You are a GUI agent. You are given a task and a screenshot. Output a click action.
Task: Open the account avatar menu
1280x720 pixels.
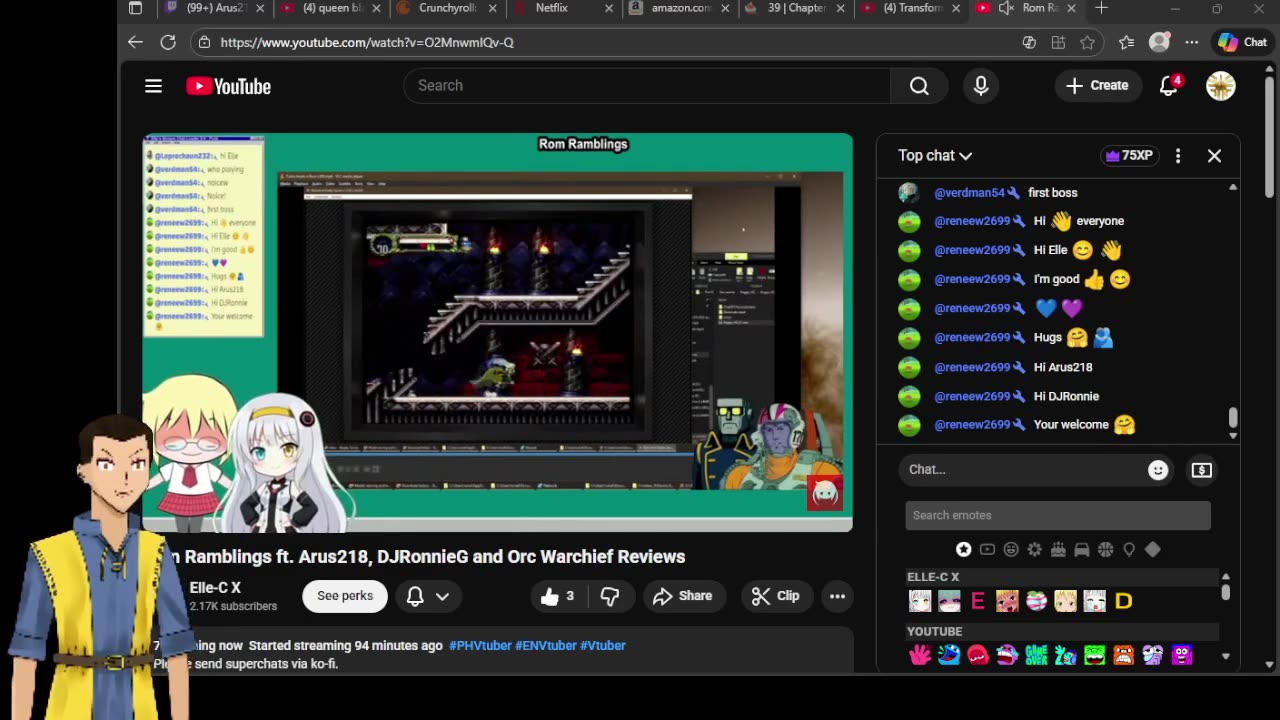coord(1220,86)
